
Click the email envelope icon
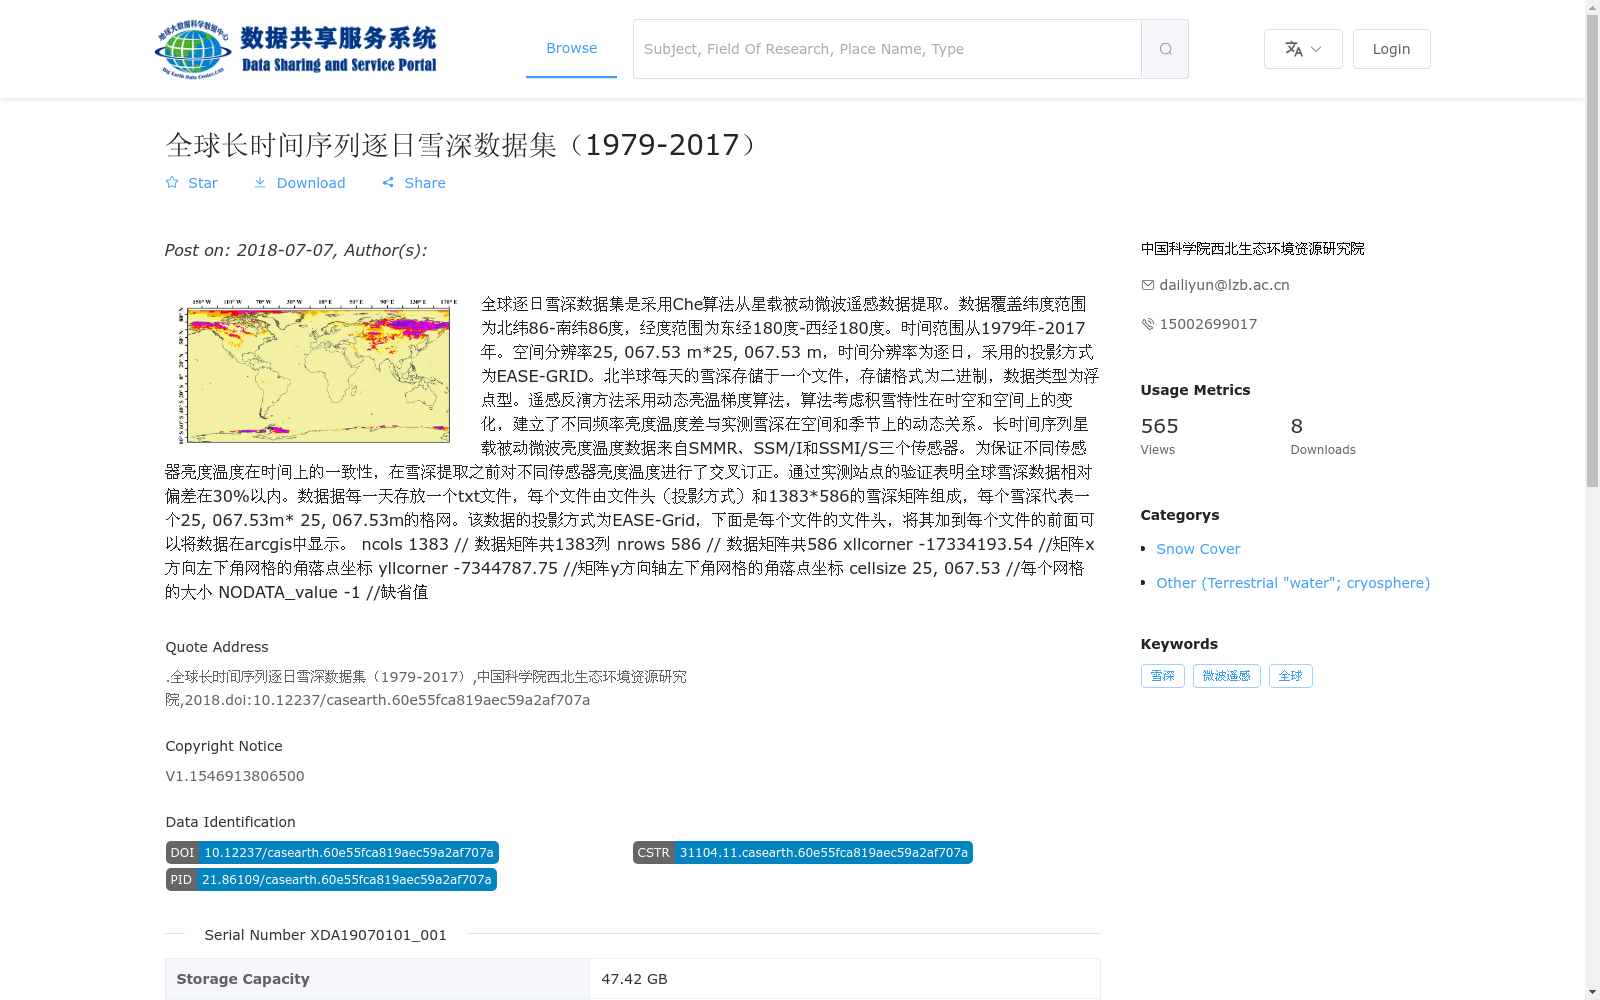1148,285
